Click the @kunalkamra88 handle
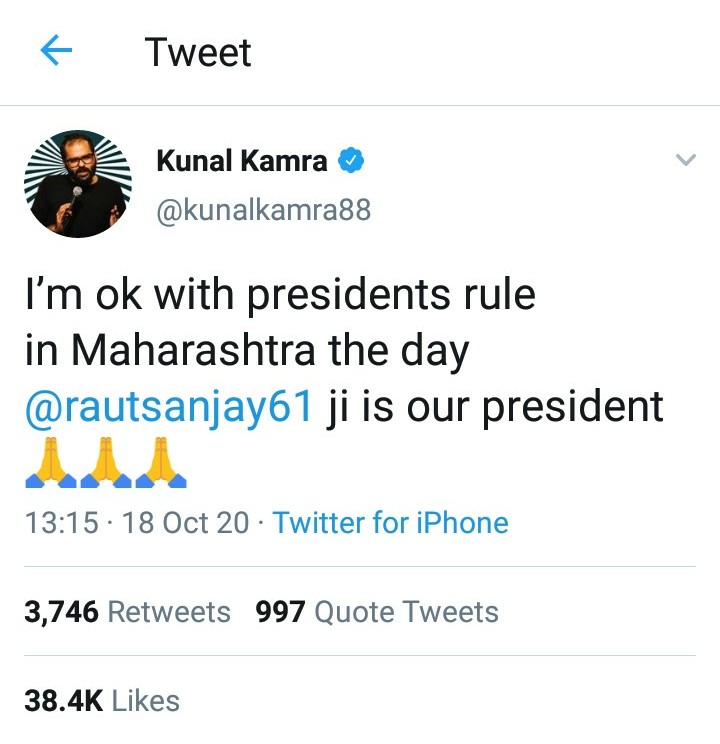 click(263, 210)
